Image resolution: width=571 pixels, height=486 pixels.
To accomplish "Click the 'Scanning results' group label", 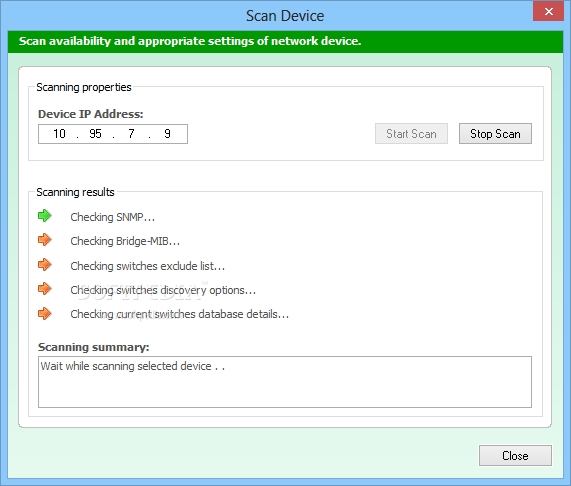I will (x=75, y=192).
